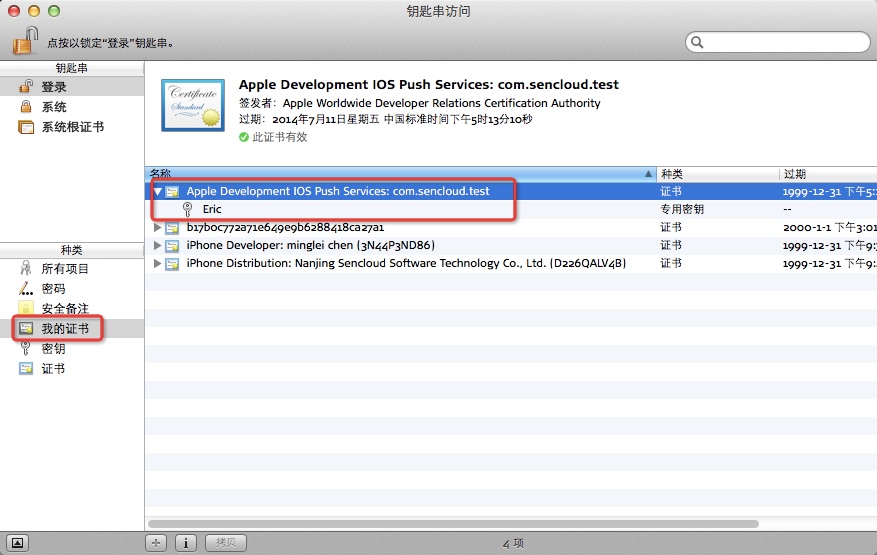Image resolution: width=877 pixels, height=555 pixels.
Task: Click the 此证书有效 status text
Action: point(280,137)
